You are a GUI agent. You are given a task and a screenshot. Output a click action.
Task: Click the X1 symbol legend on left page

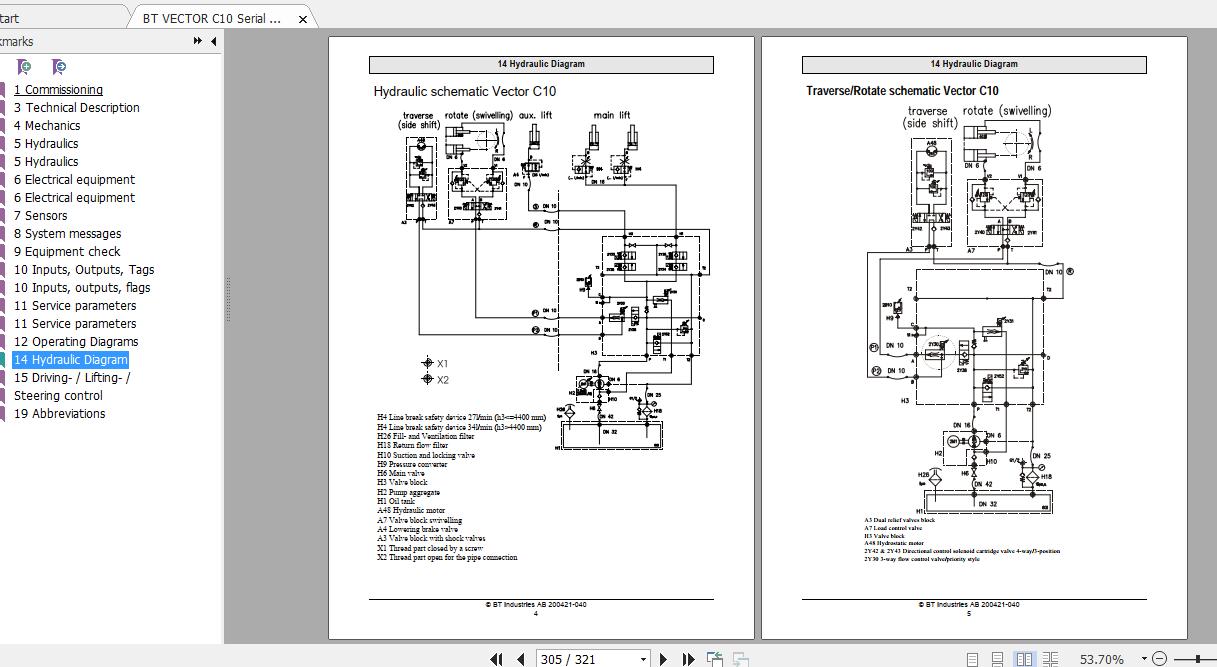pyautogui.click(x=436, y=364)
